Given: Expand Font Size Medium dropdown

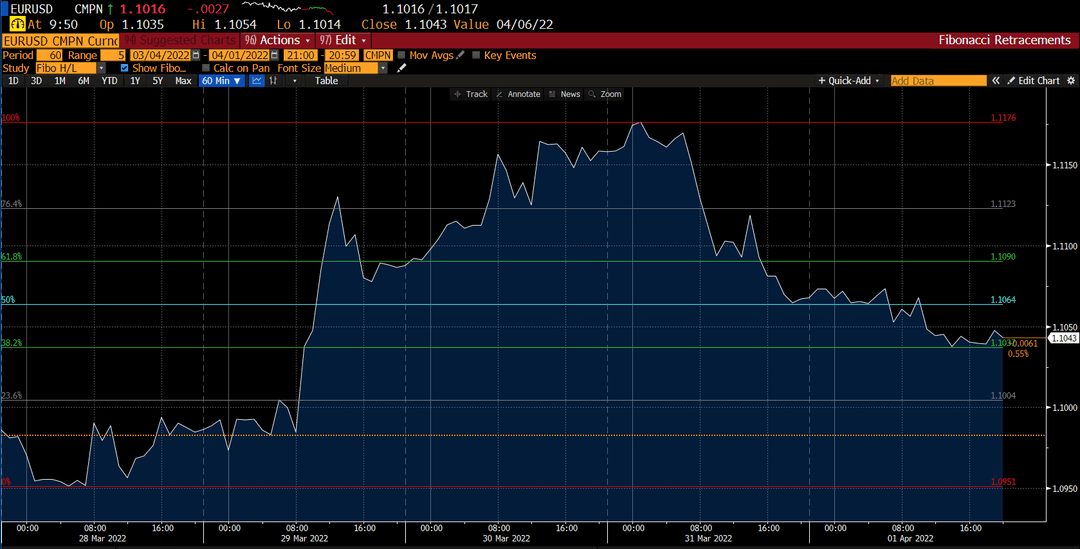Looking at the screenshot, I should (x=383, y=68).
